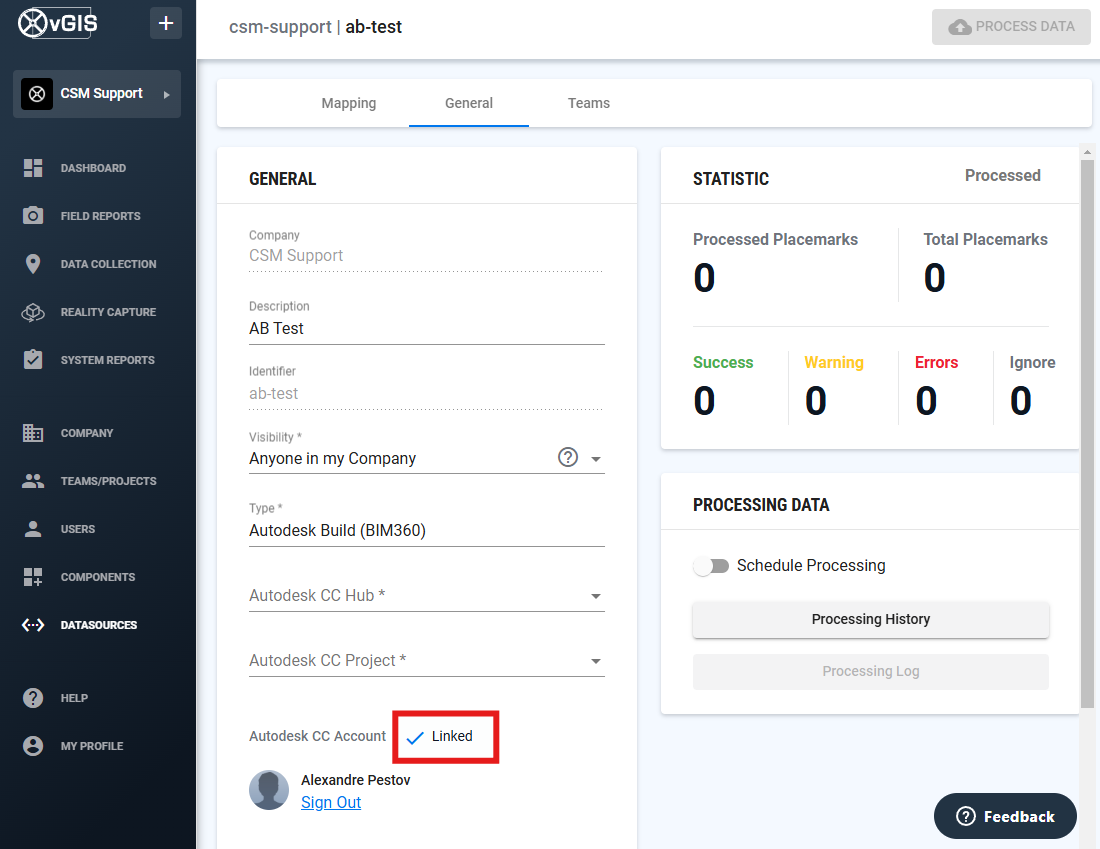
Task: Click the Processing Log button
Action: click(871, 671)
